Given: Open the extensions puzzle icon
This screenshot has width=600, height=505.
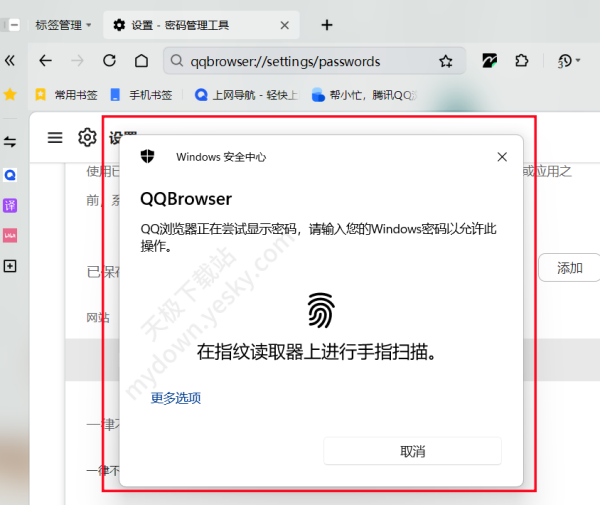Looking at the screenshot, I should tap(521, 61).
